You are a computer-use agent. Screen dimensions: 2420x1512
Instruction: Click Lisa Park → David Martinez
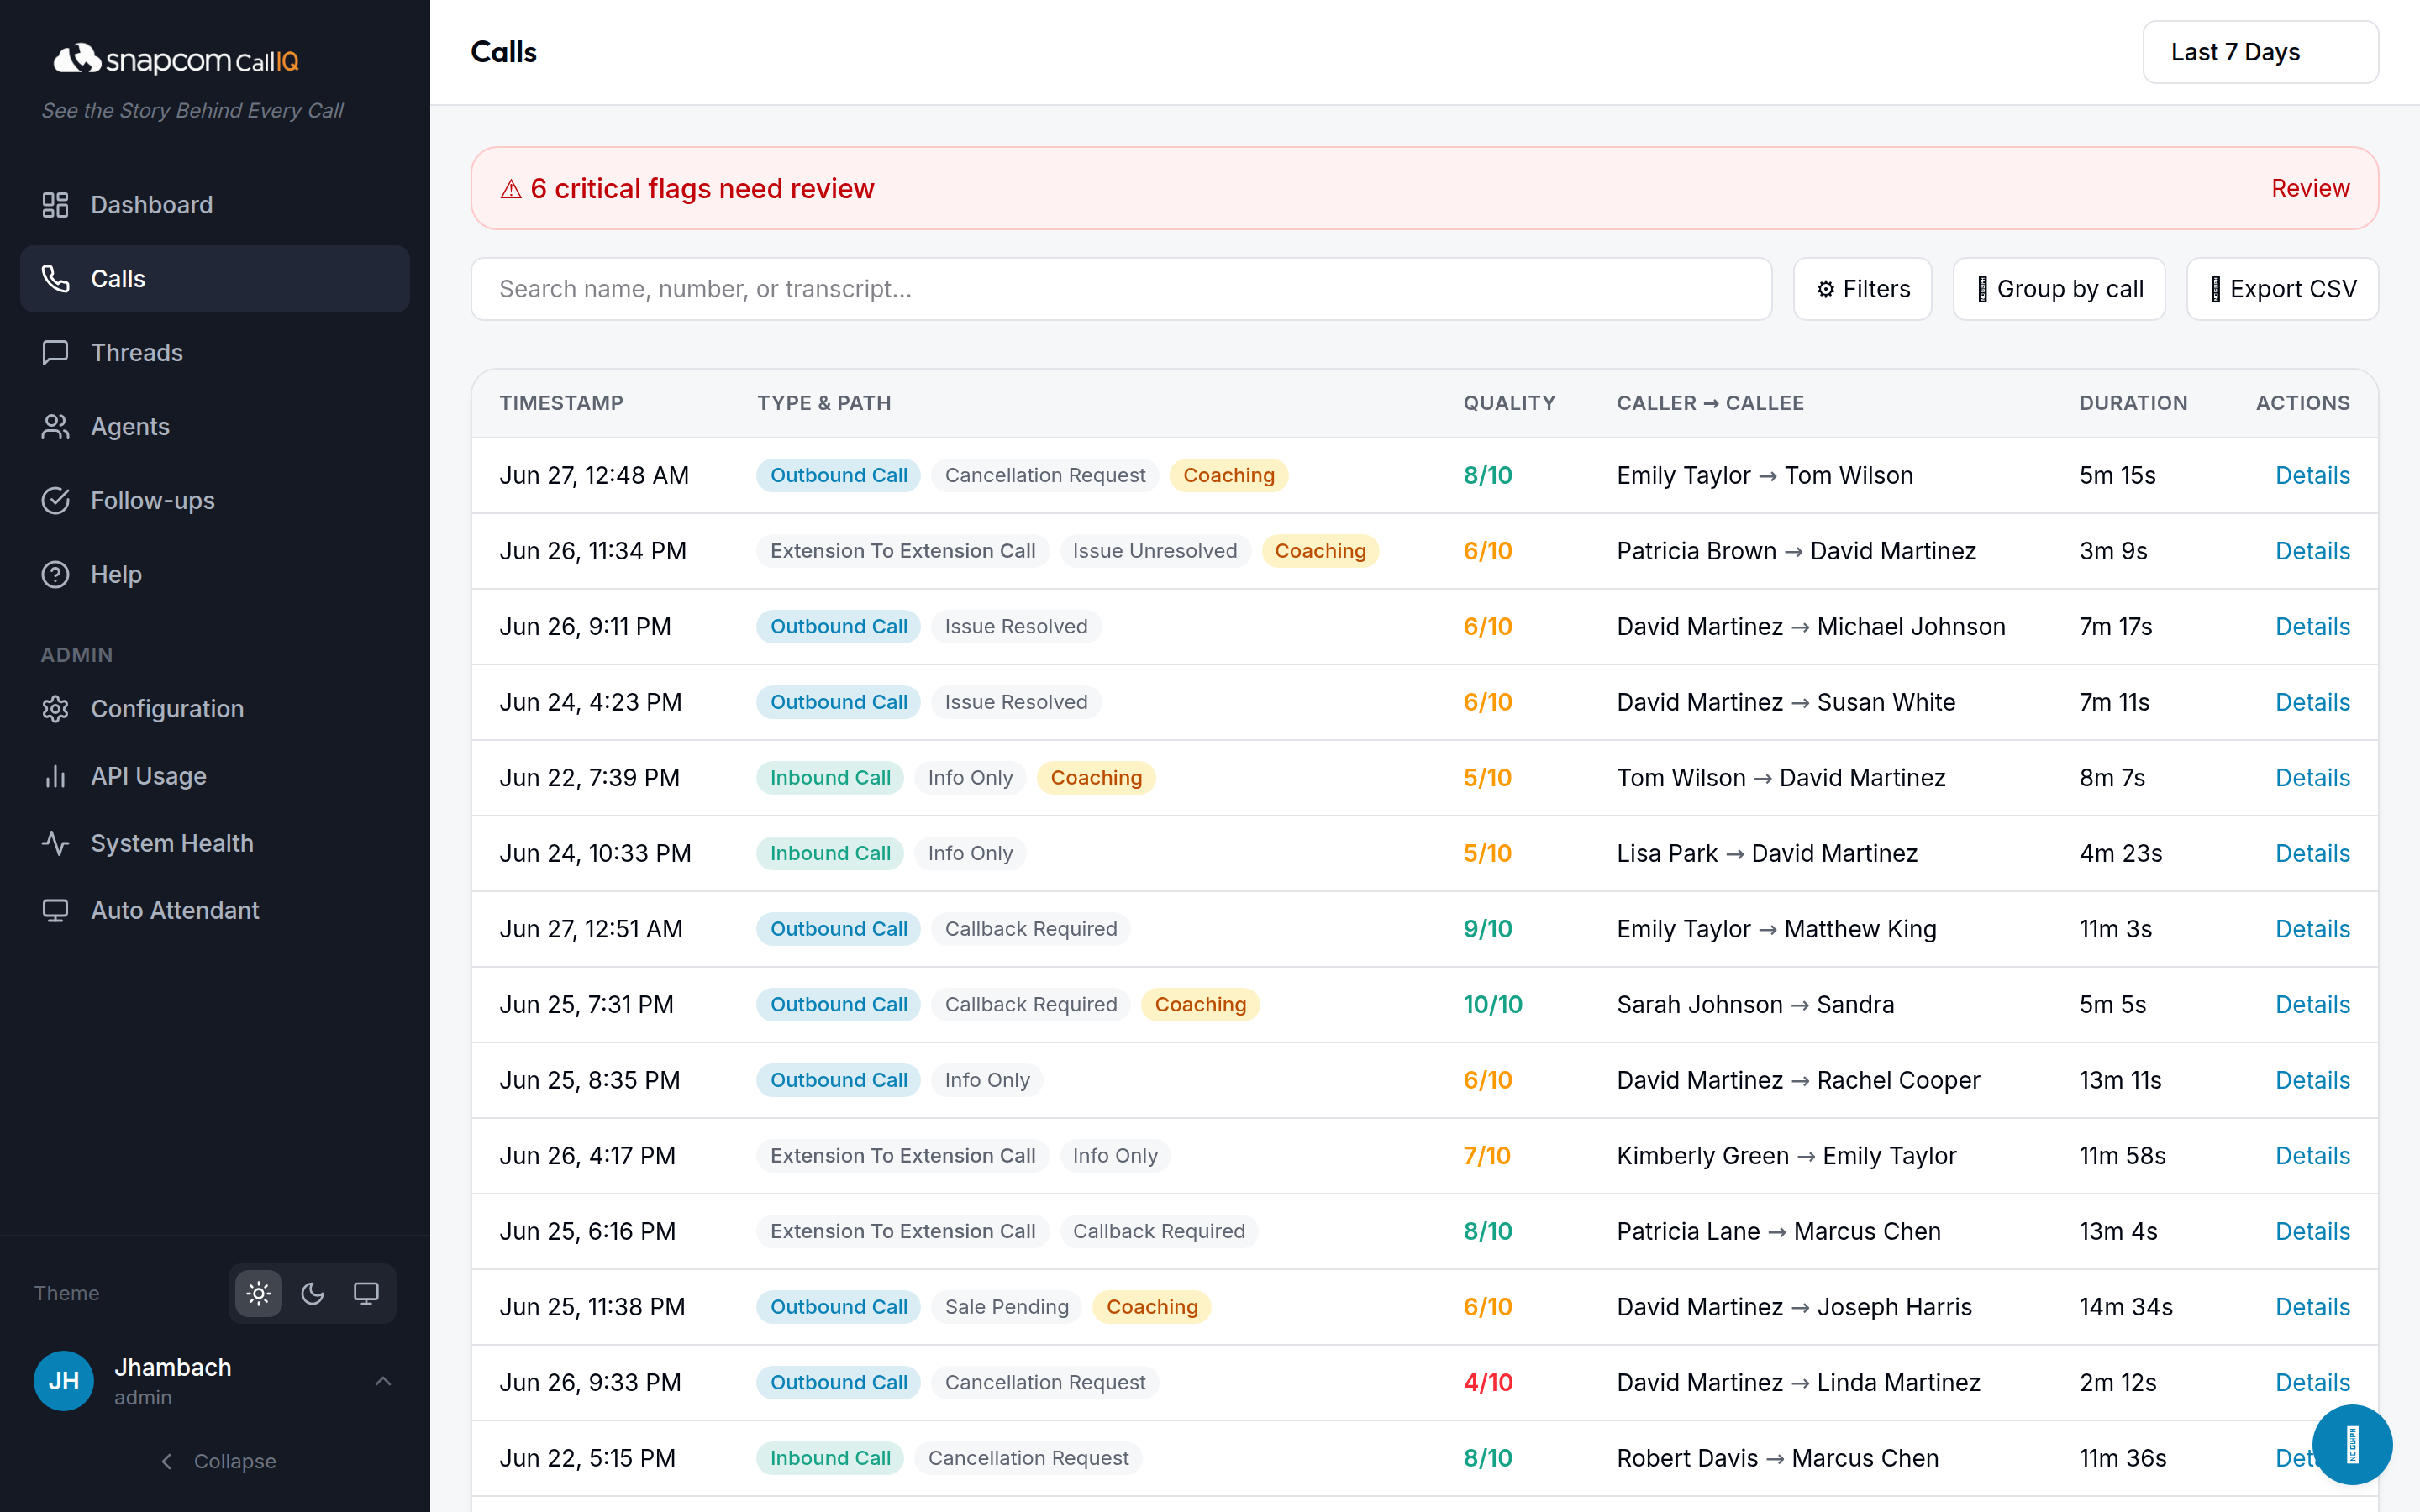coord(1767,854)
